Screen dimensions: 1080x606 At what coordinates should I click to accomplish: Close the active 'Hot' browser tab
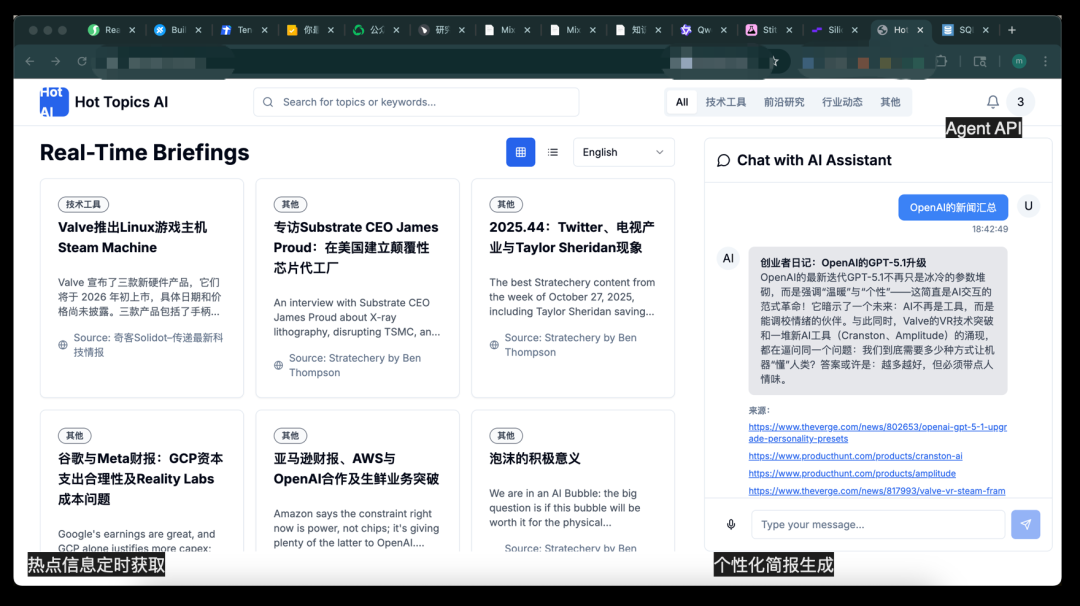pos(920,30)
